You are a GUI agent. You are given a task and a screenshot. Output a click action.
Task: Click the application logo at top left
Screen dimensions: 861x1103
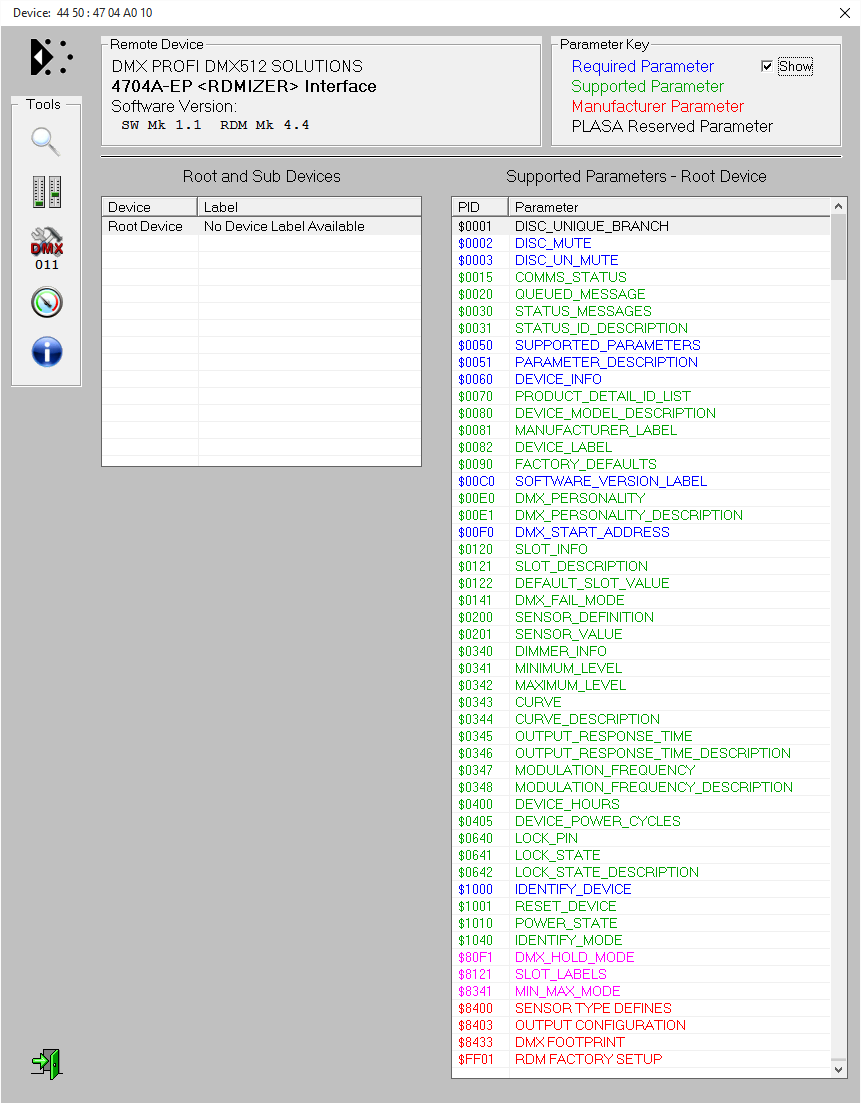pyautogui.click(x=50, y=57)
